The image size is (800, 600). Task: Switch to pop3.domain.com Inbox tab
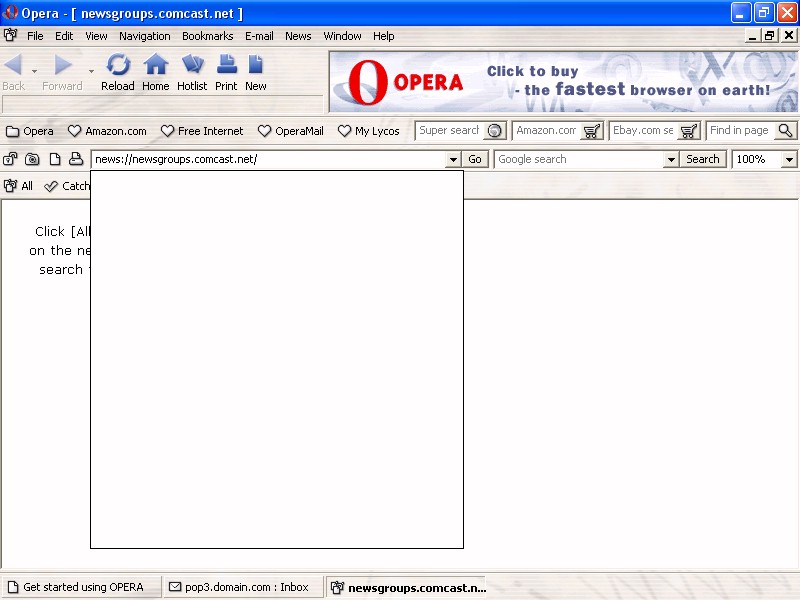click(x=243, y=587)
